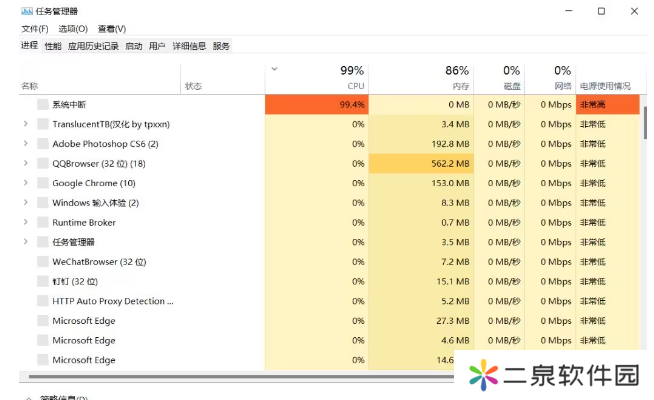654x400 pixels.
Task: Switch to the 详细信息 tab
Action: [189, 46]
